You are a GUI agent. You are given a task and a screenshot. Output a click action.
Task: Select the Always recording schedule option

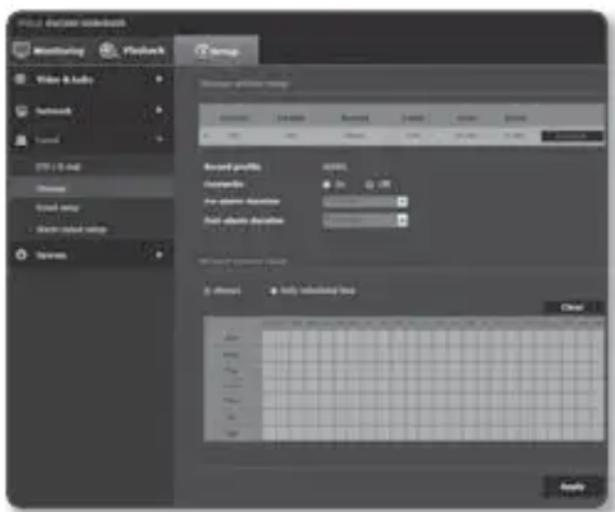click(207, 291)
